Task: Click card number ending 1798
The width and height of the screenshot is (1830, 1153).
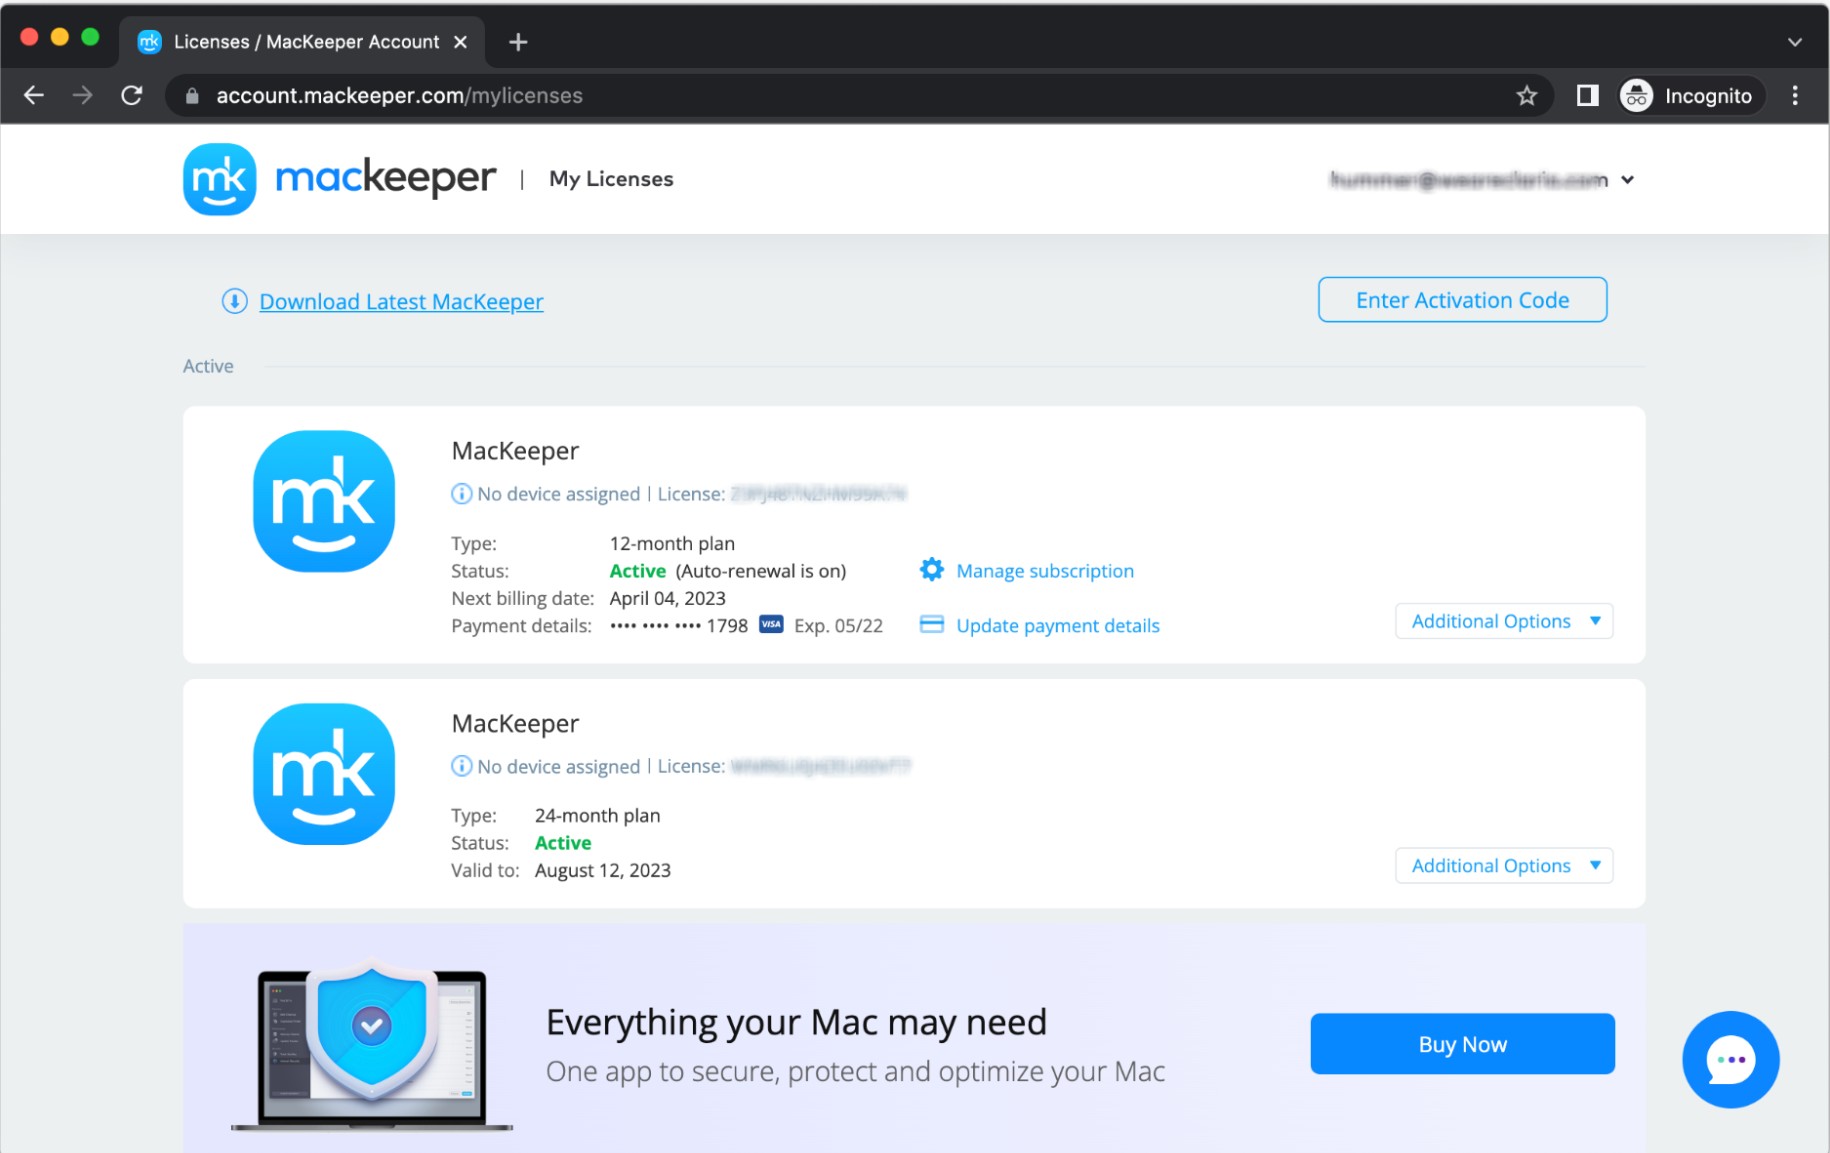Action: point(679,626)
